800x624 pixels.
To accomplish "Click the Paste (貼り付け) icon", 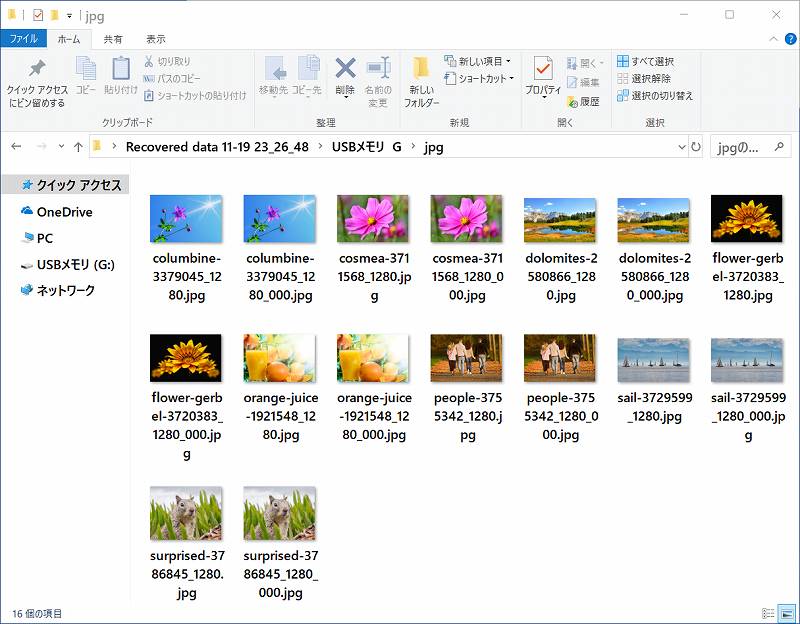I will [x=121, y=78].
